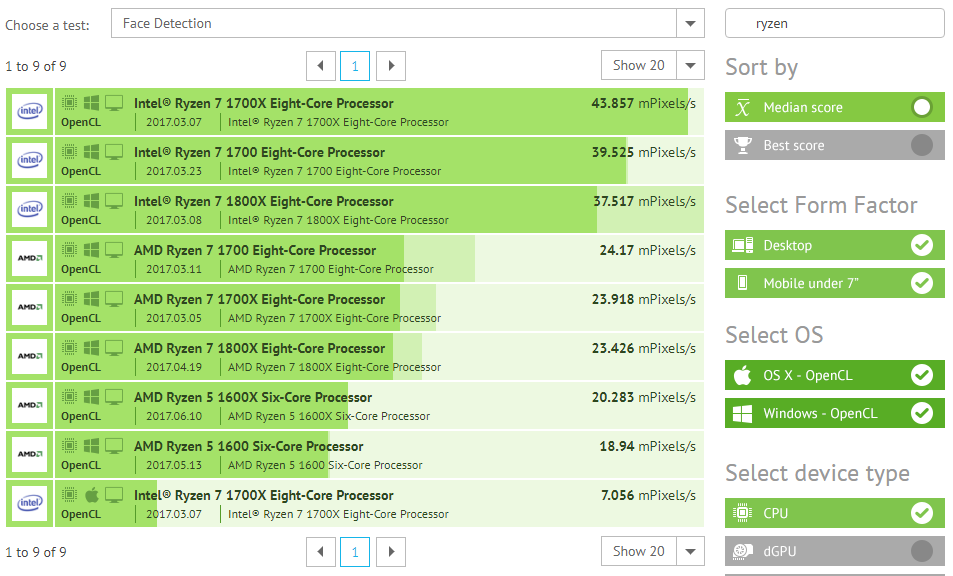Go to next page using bottom right arrow
Viewport: 953px width, 576px height.
(x=391, y=552)
